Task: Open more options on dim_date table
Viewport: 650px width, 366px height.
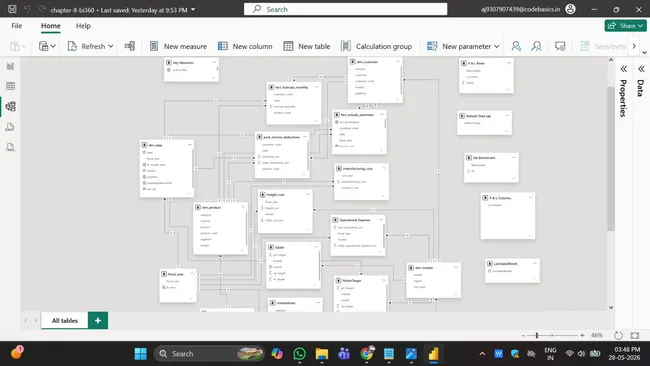Action: point(189,145)
